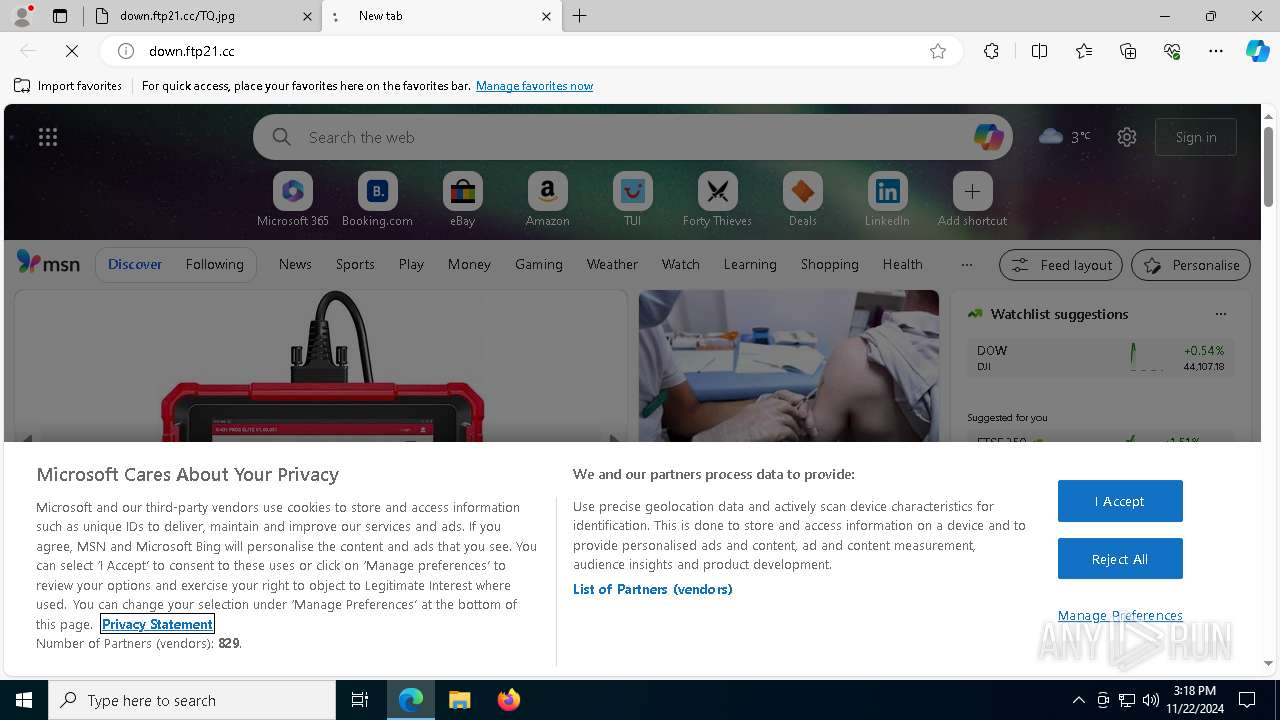The image size is (1280, 720).
Task: Accept cookies with I Accept
Action: click(1120, 501)
